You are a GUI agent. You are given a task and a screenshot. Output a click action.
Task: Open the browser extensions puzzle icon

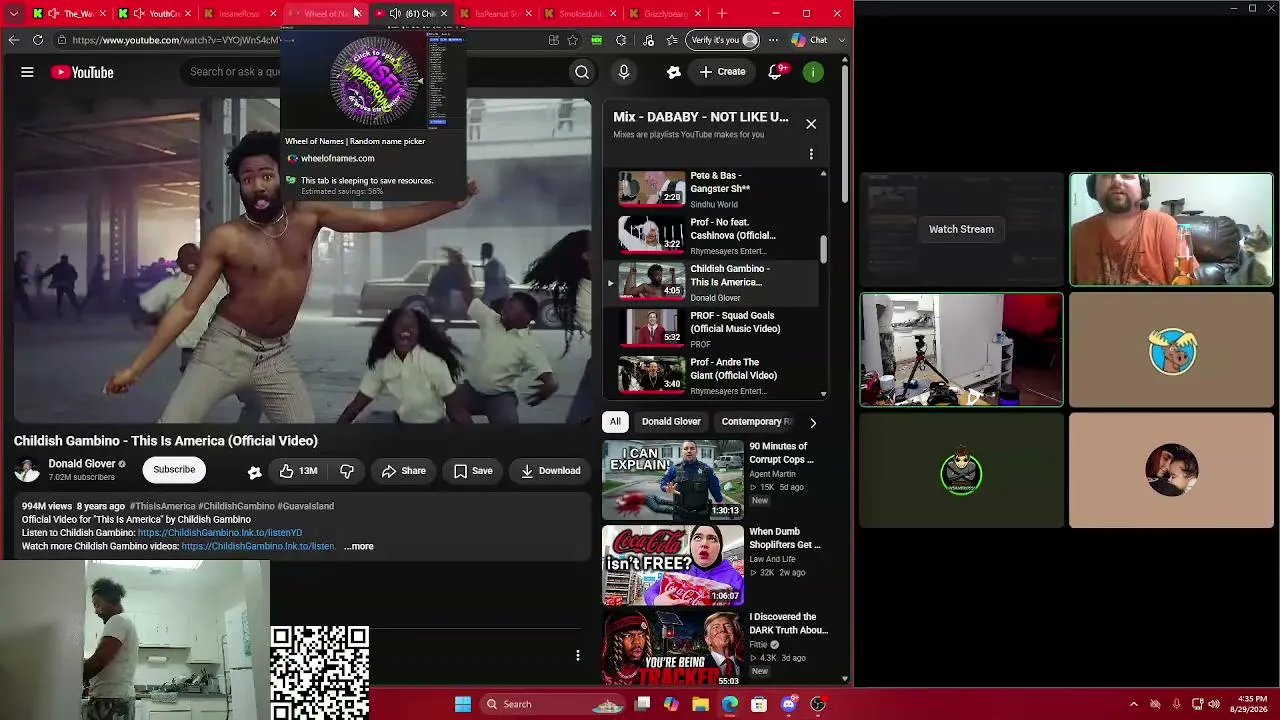pyautogui.click(x=621, y=40)
